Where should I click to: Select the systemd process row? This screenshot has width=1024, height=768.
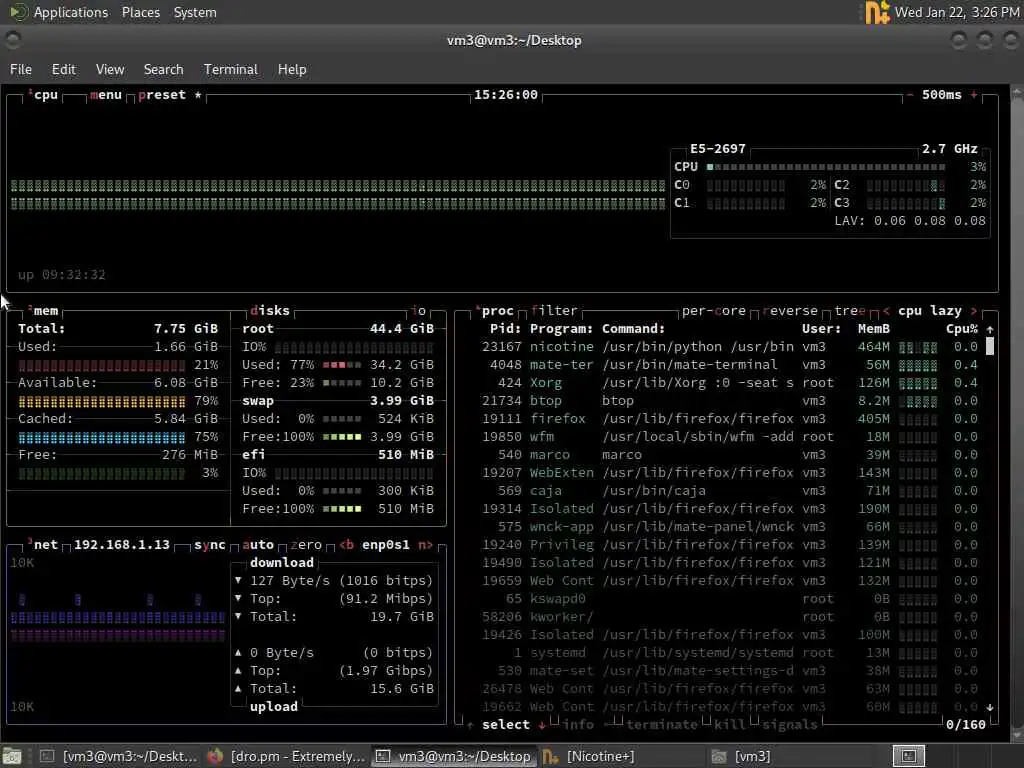pos(729,652)
